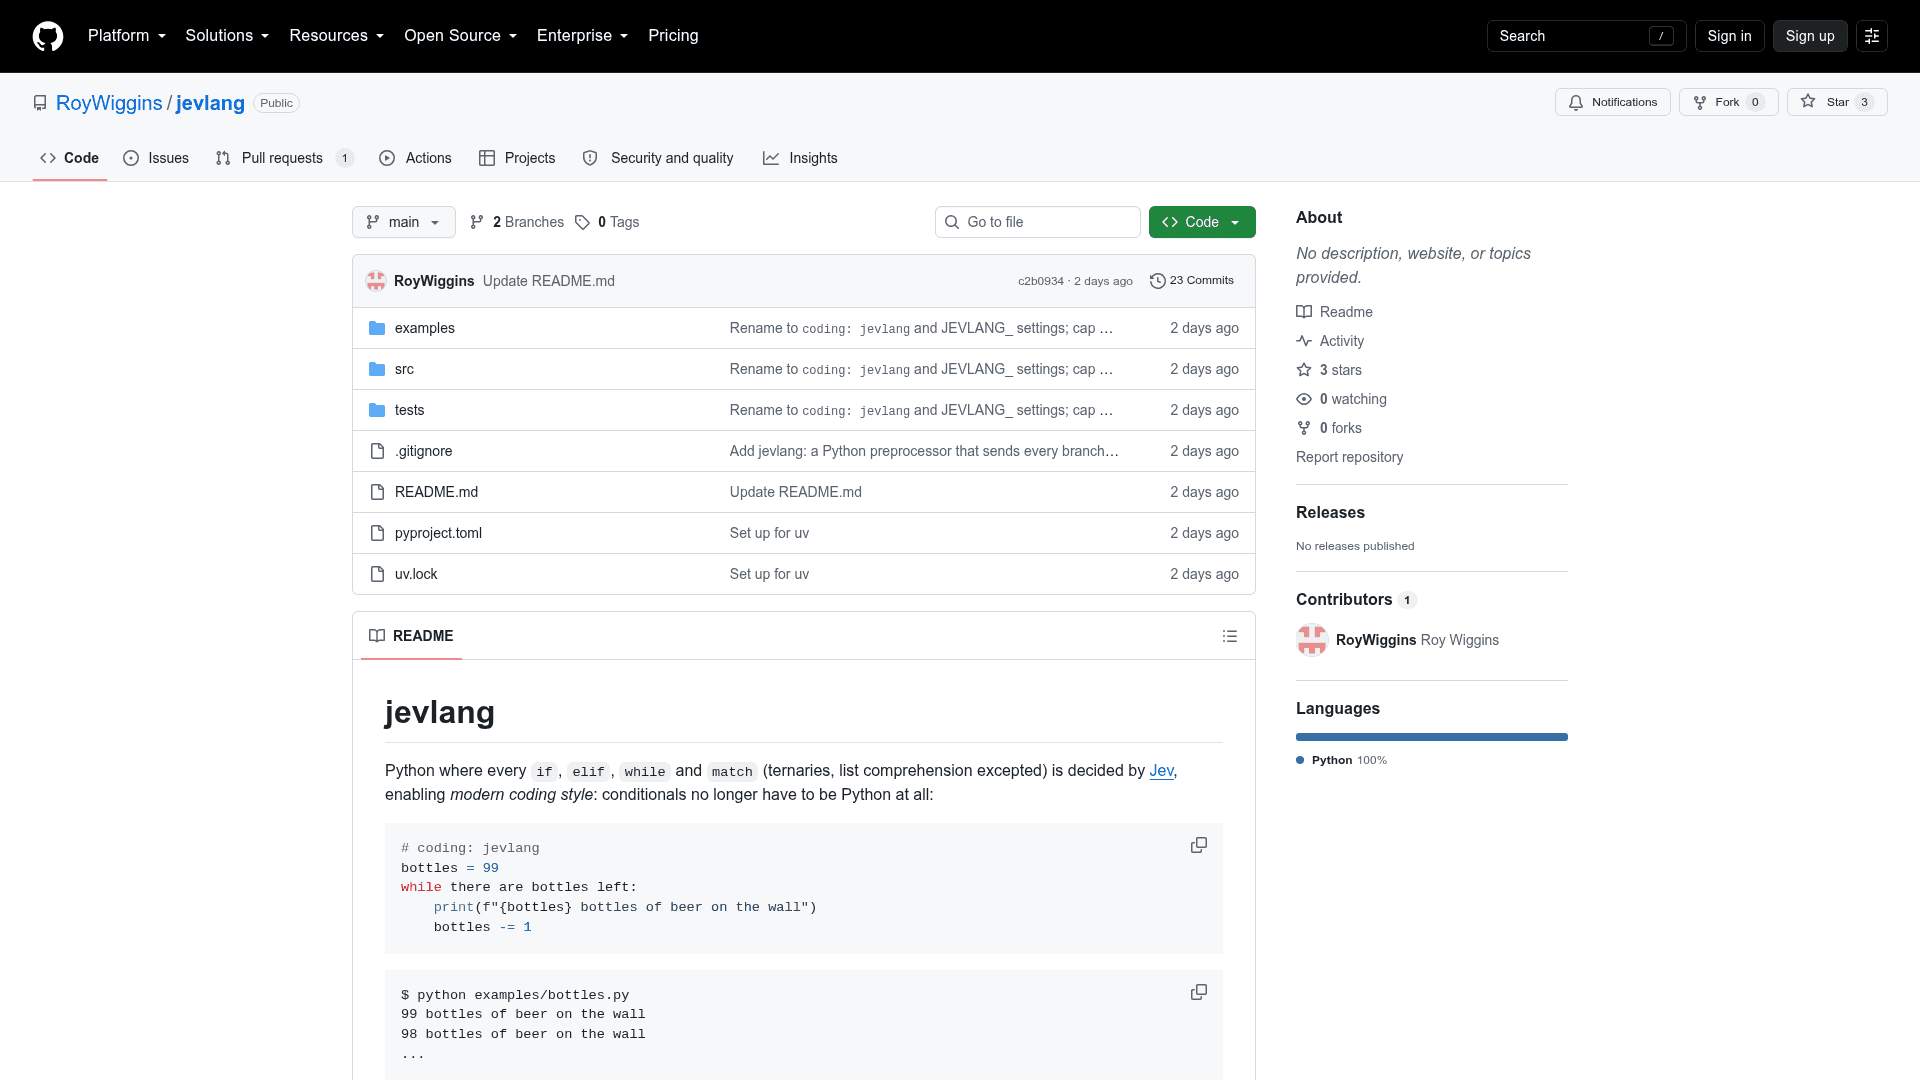1920x1080 pixels.
Task: Click the Tags icon
Action: point(582,222)
